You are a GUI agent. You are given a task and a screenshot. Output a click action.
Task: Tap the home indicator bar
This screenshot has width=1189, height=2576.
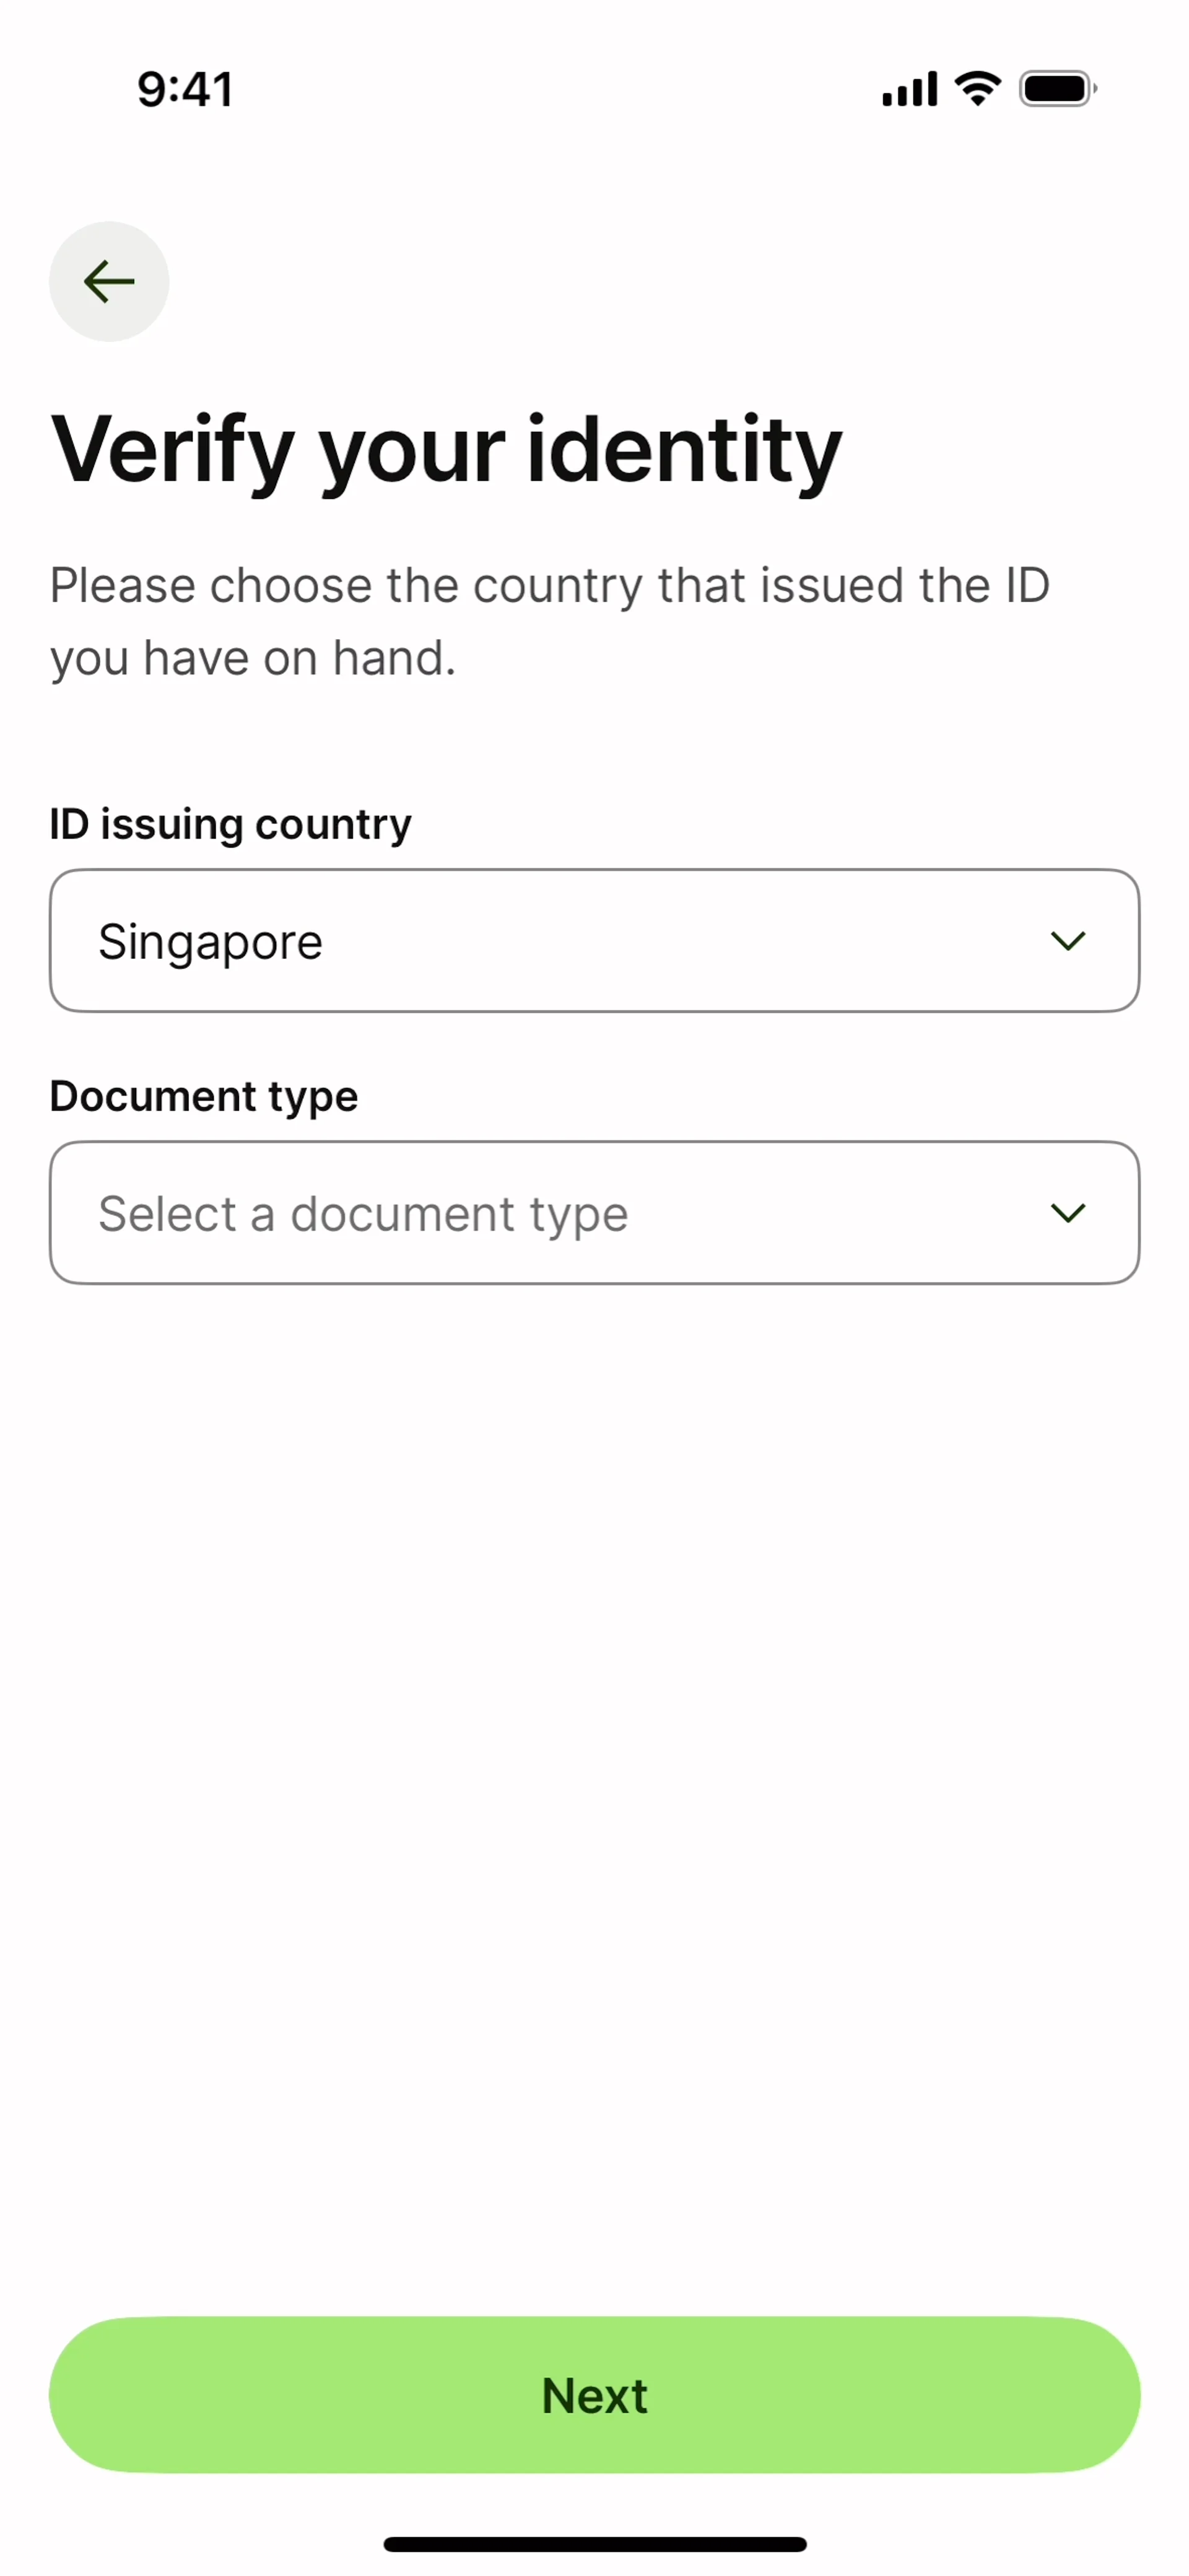[x=594, y=2544]
